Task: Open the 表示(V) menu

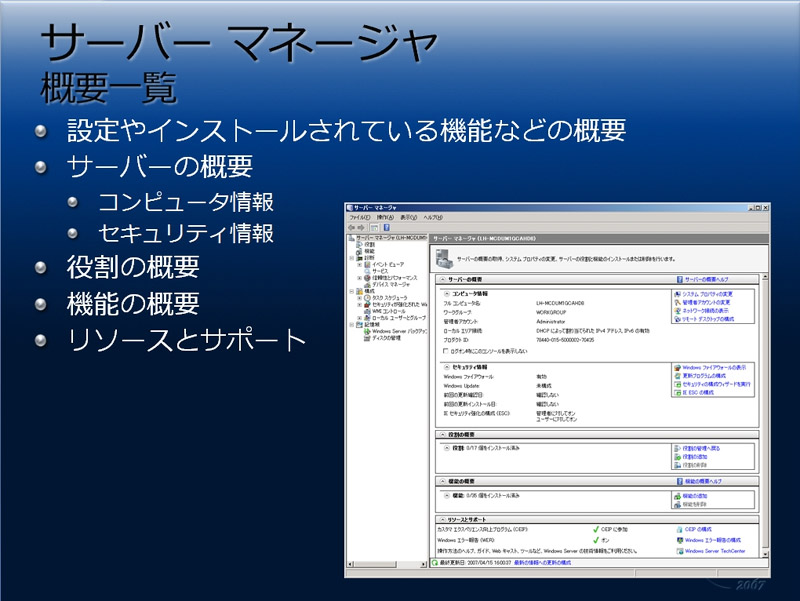Action: (x=408, y=217)
